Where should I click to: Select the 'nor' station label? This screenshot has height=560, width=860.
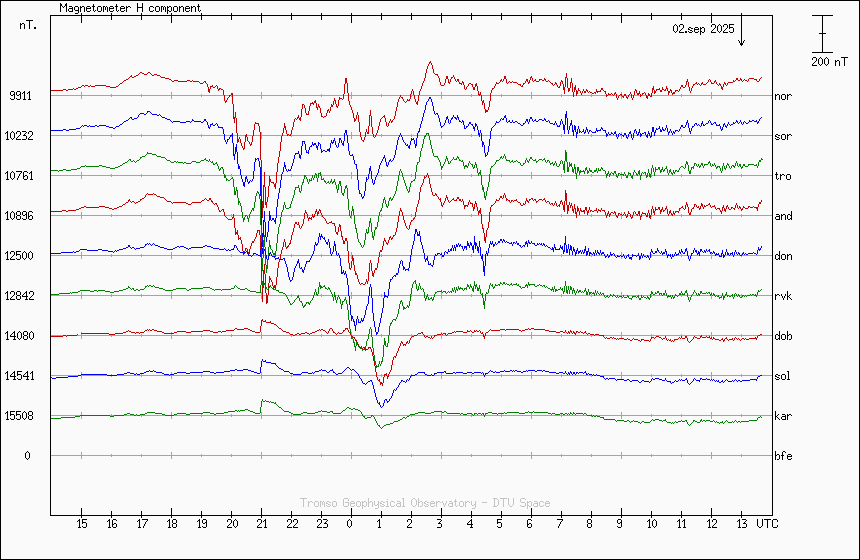[x=783, y=96]
